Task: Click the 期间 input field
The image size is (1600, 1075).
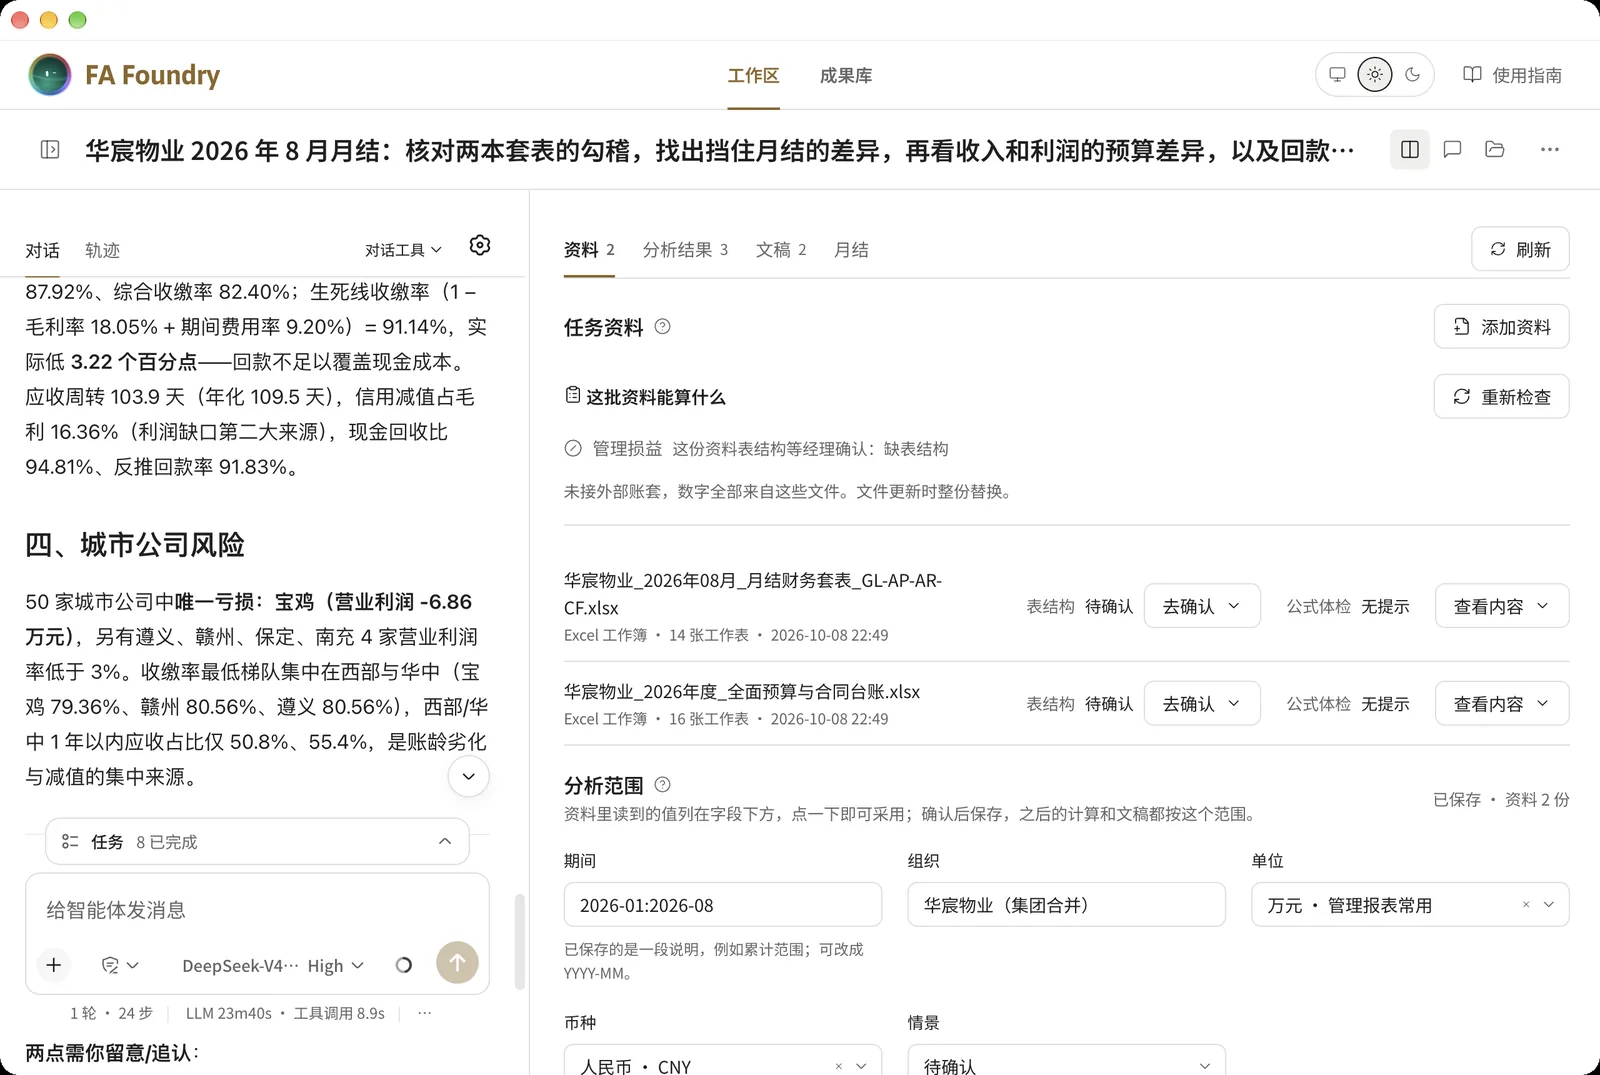Action: pyautogui.click(x=722, y=905)
